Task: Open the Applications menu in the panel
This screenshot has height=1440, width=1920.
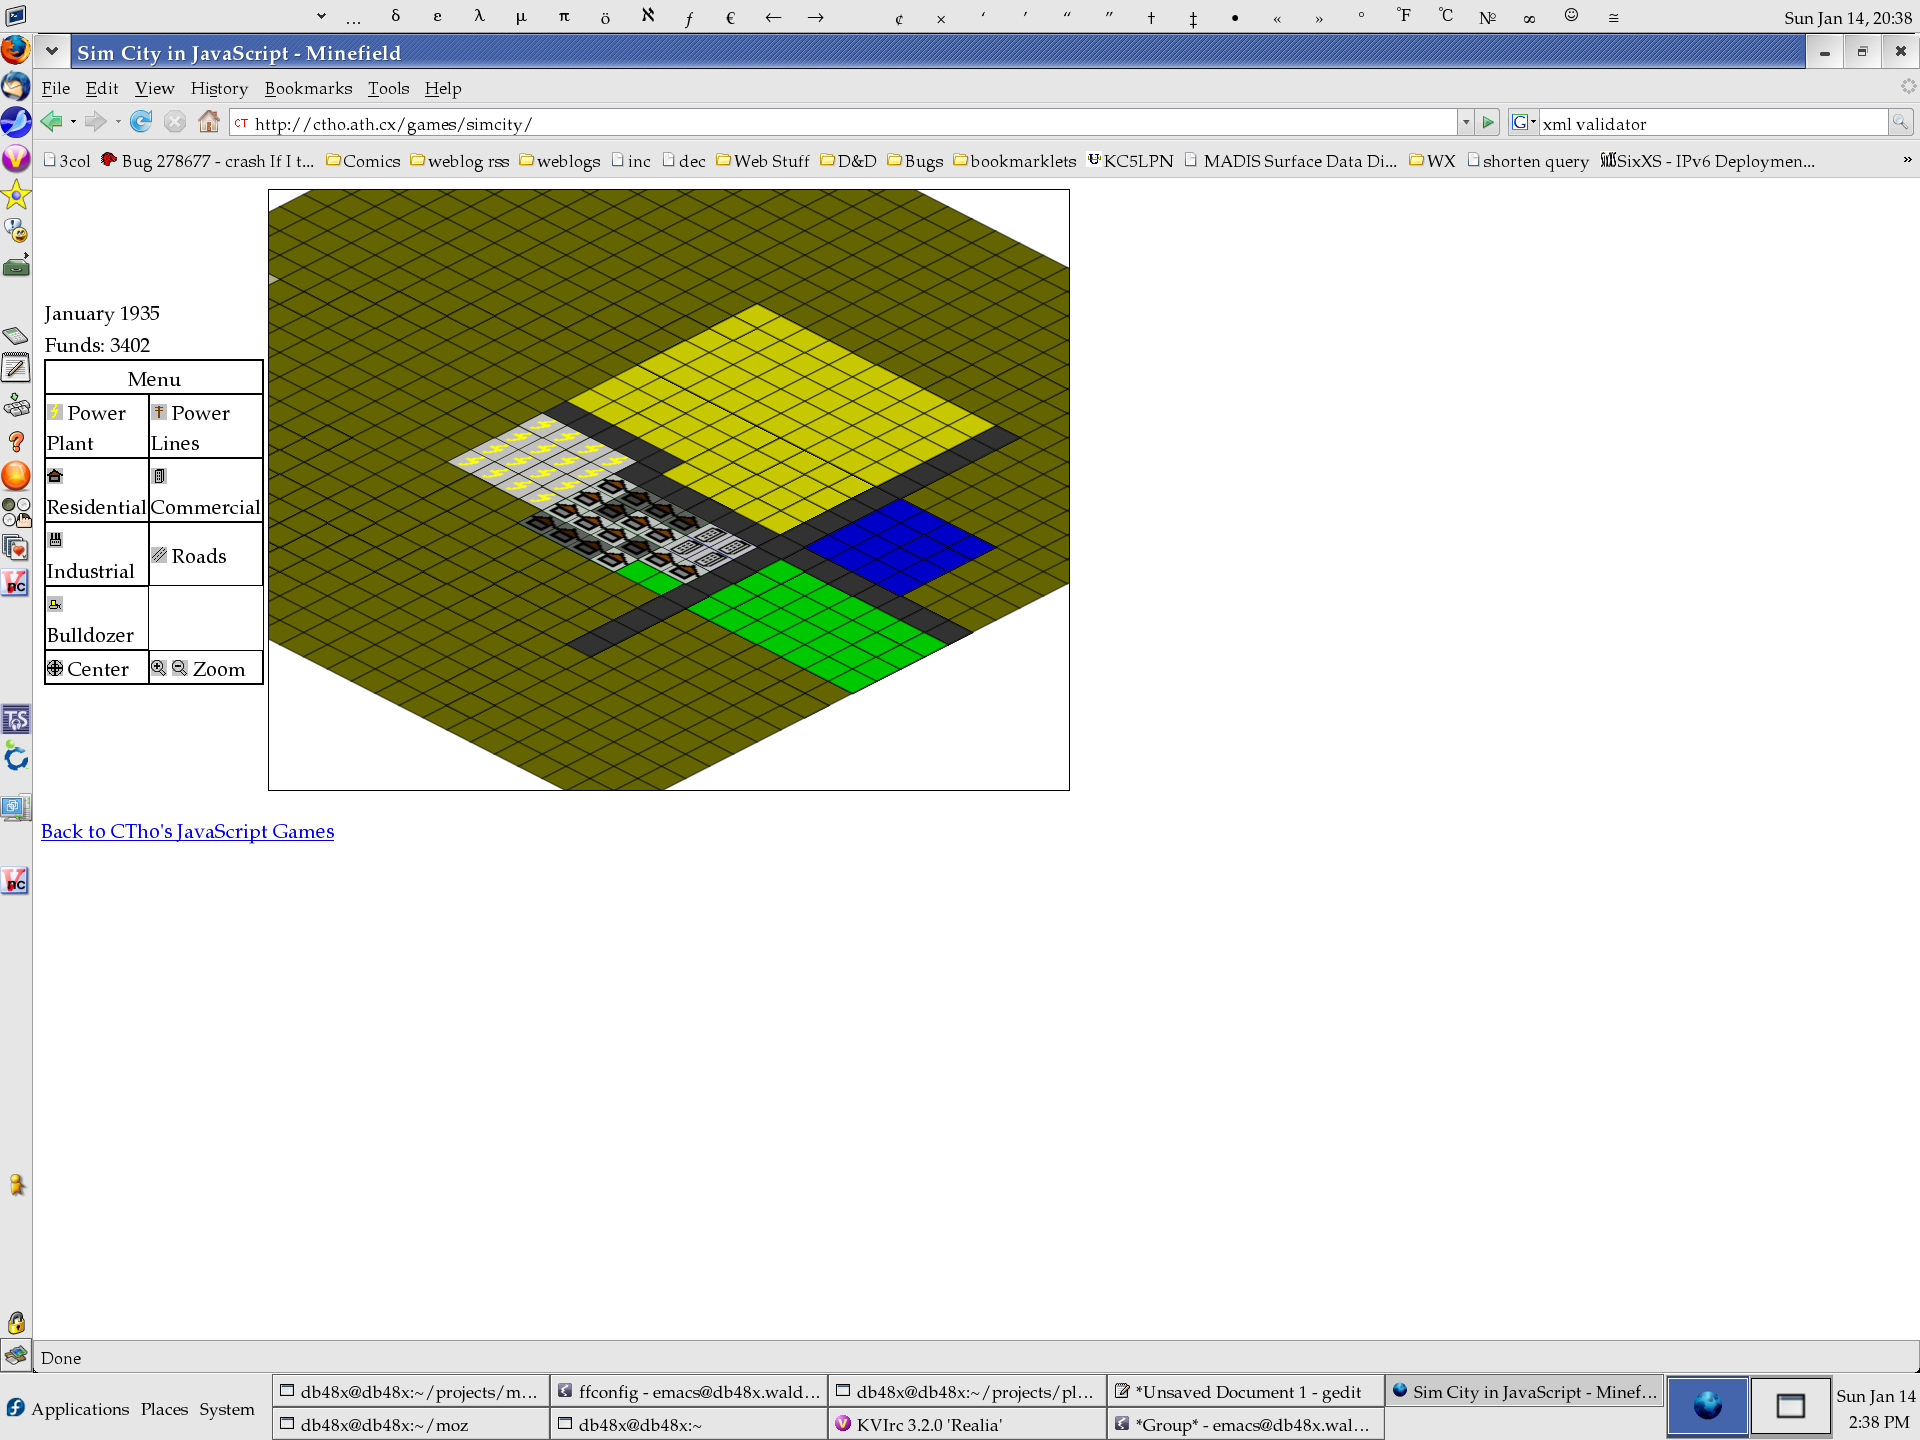Action: click(x=69, y=1408)
